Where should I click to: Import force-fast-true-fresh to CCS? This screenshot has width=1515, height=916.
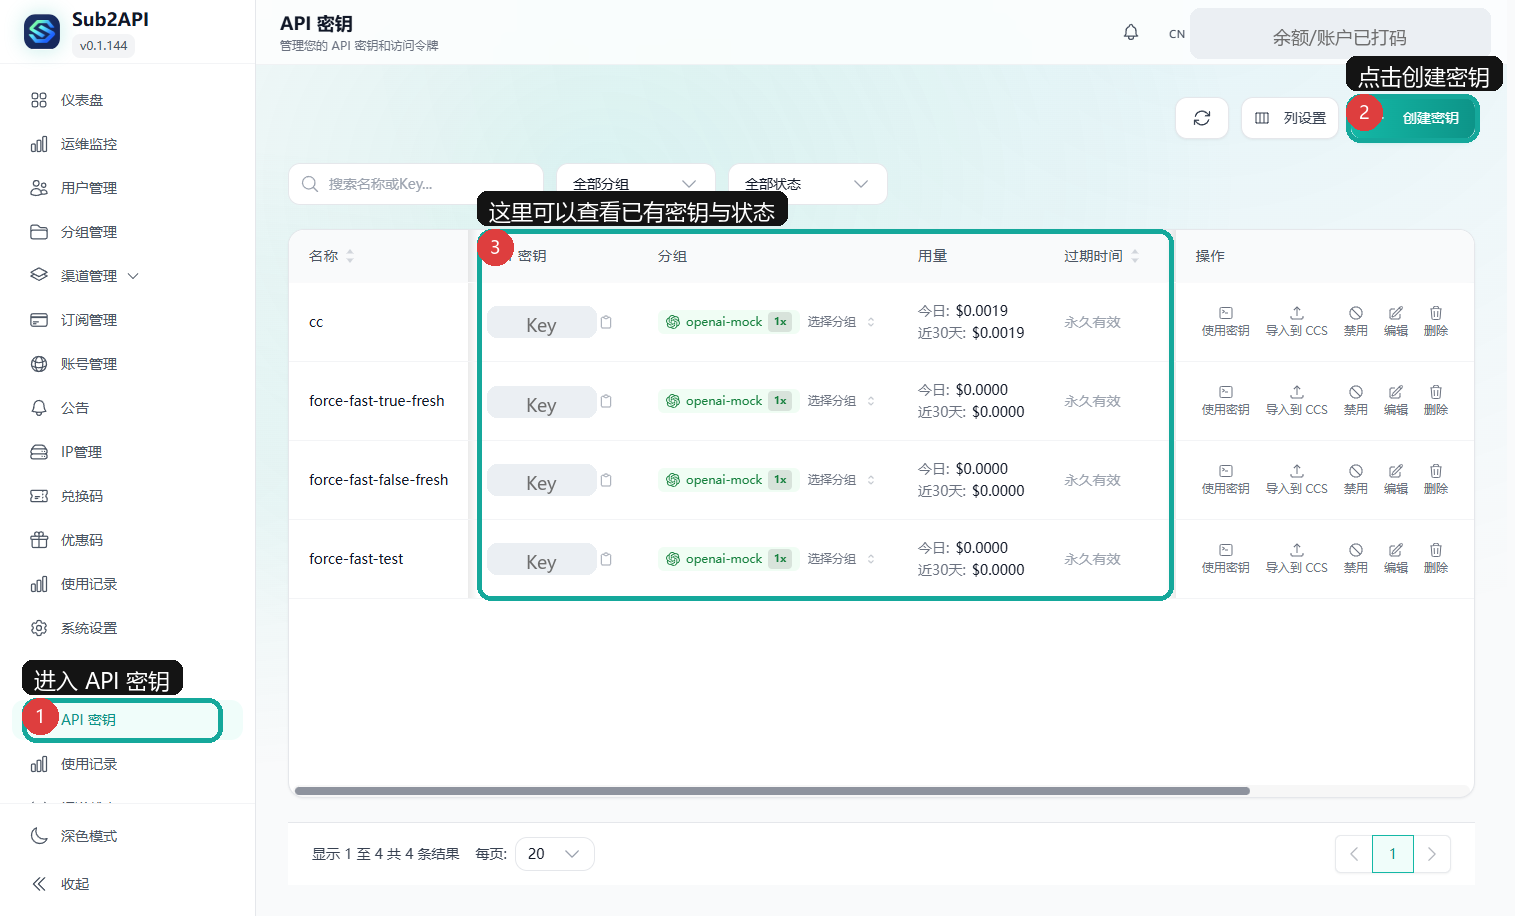tap(1297, 400)
